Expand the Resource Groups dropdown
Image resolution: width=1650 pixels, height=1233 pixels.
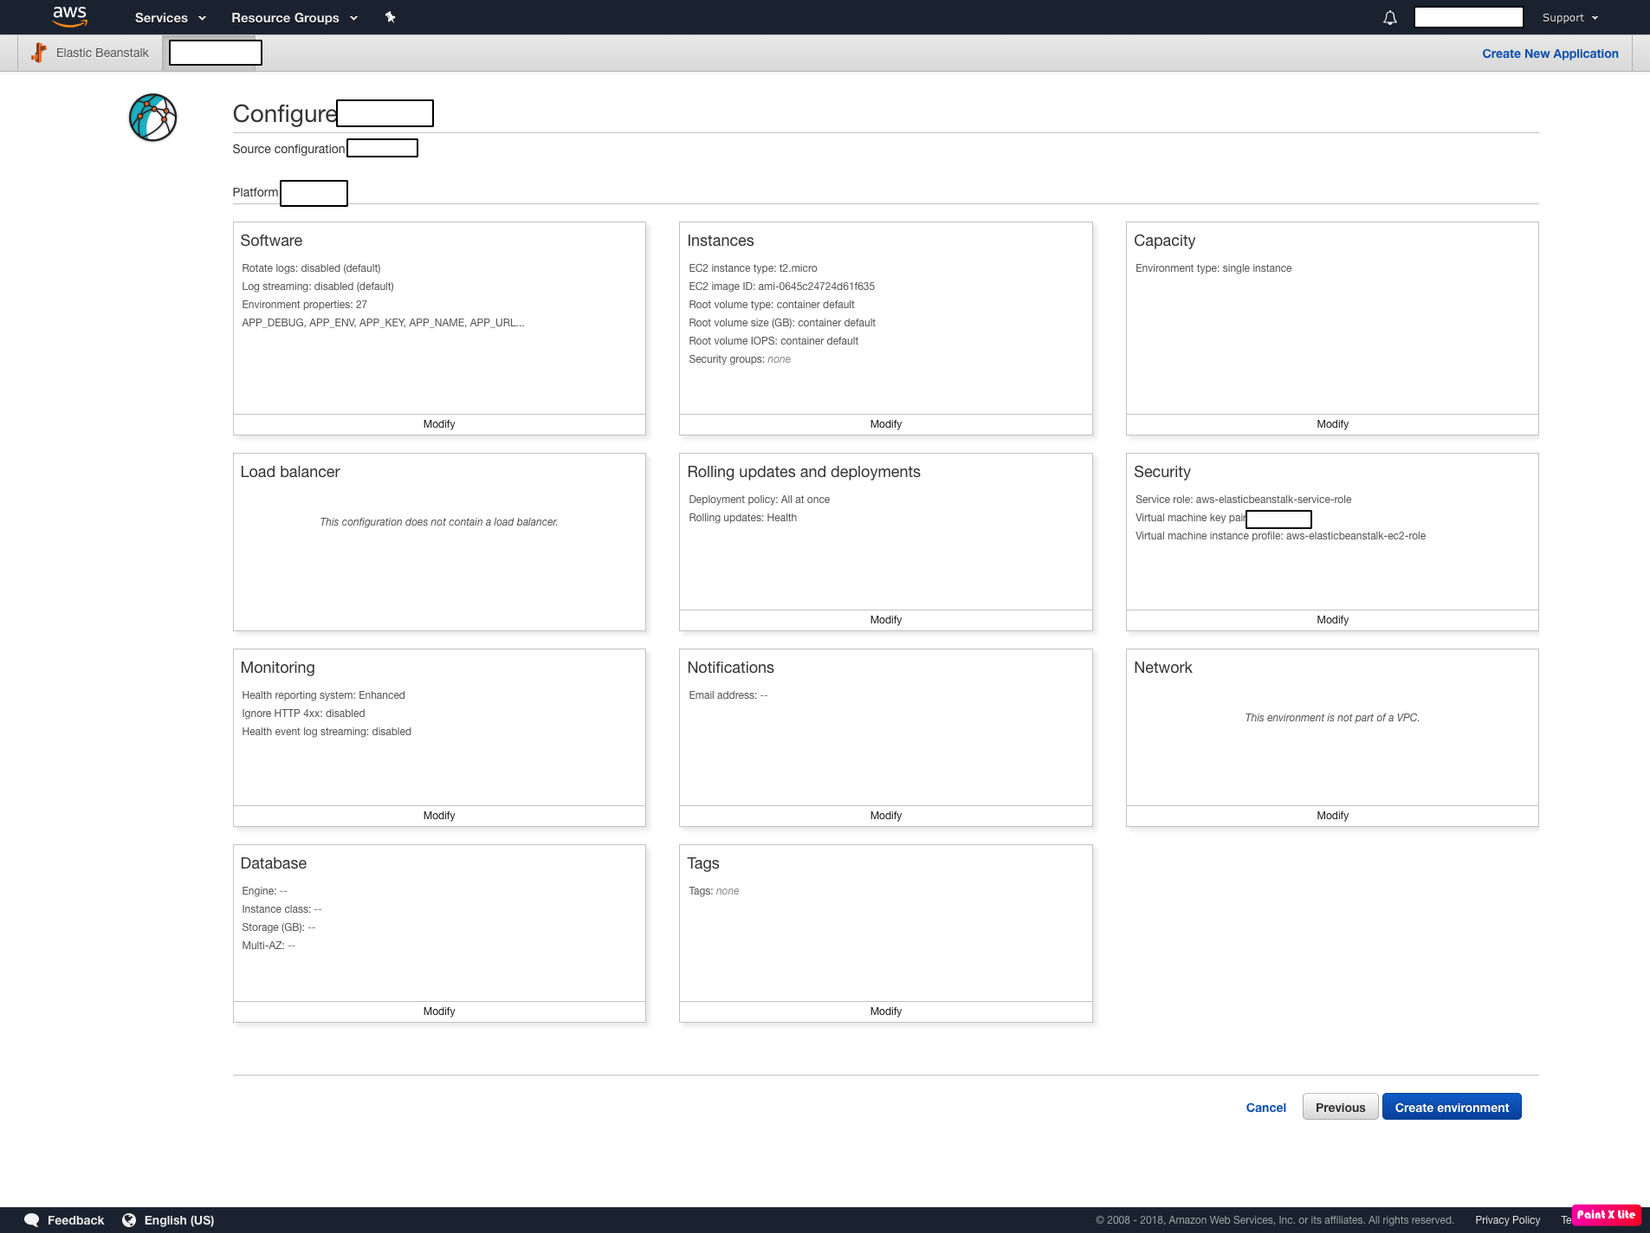[294, 18]
